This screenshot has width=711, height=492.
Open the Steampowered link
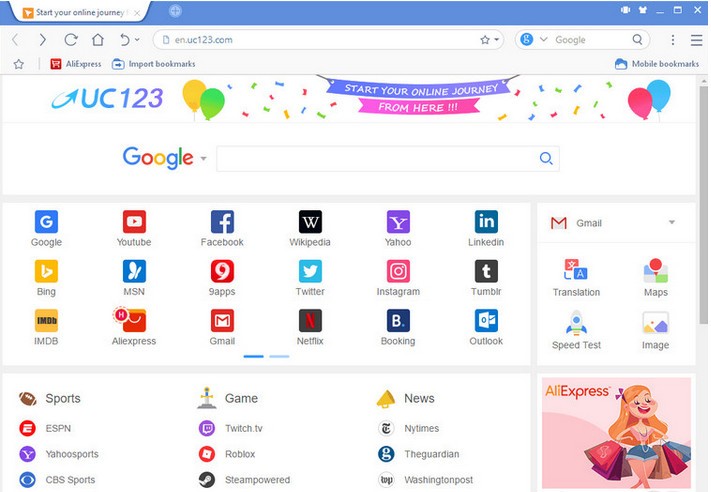(244, 480)
